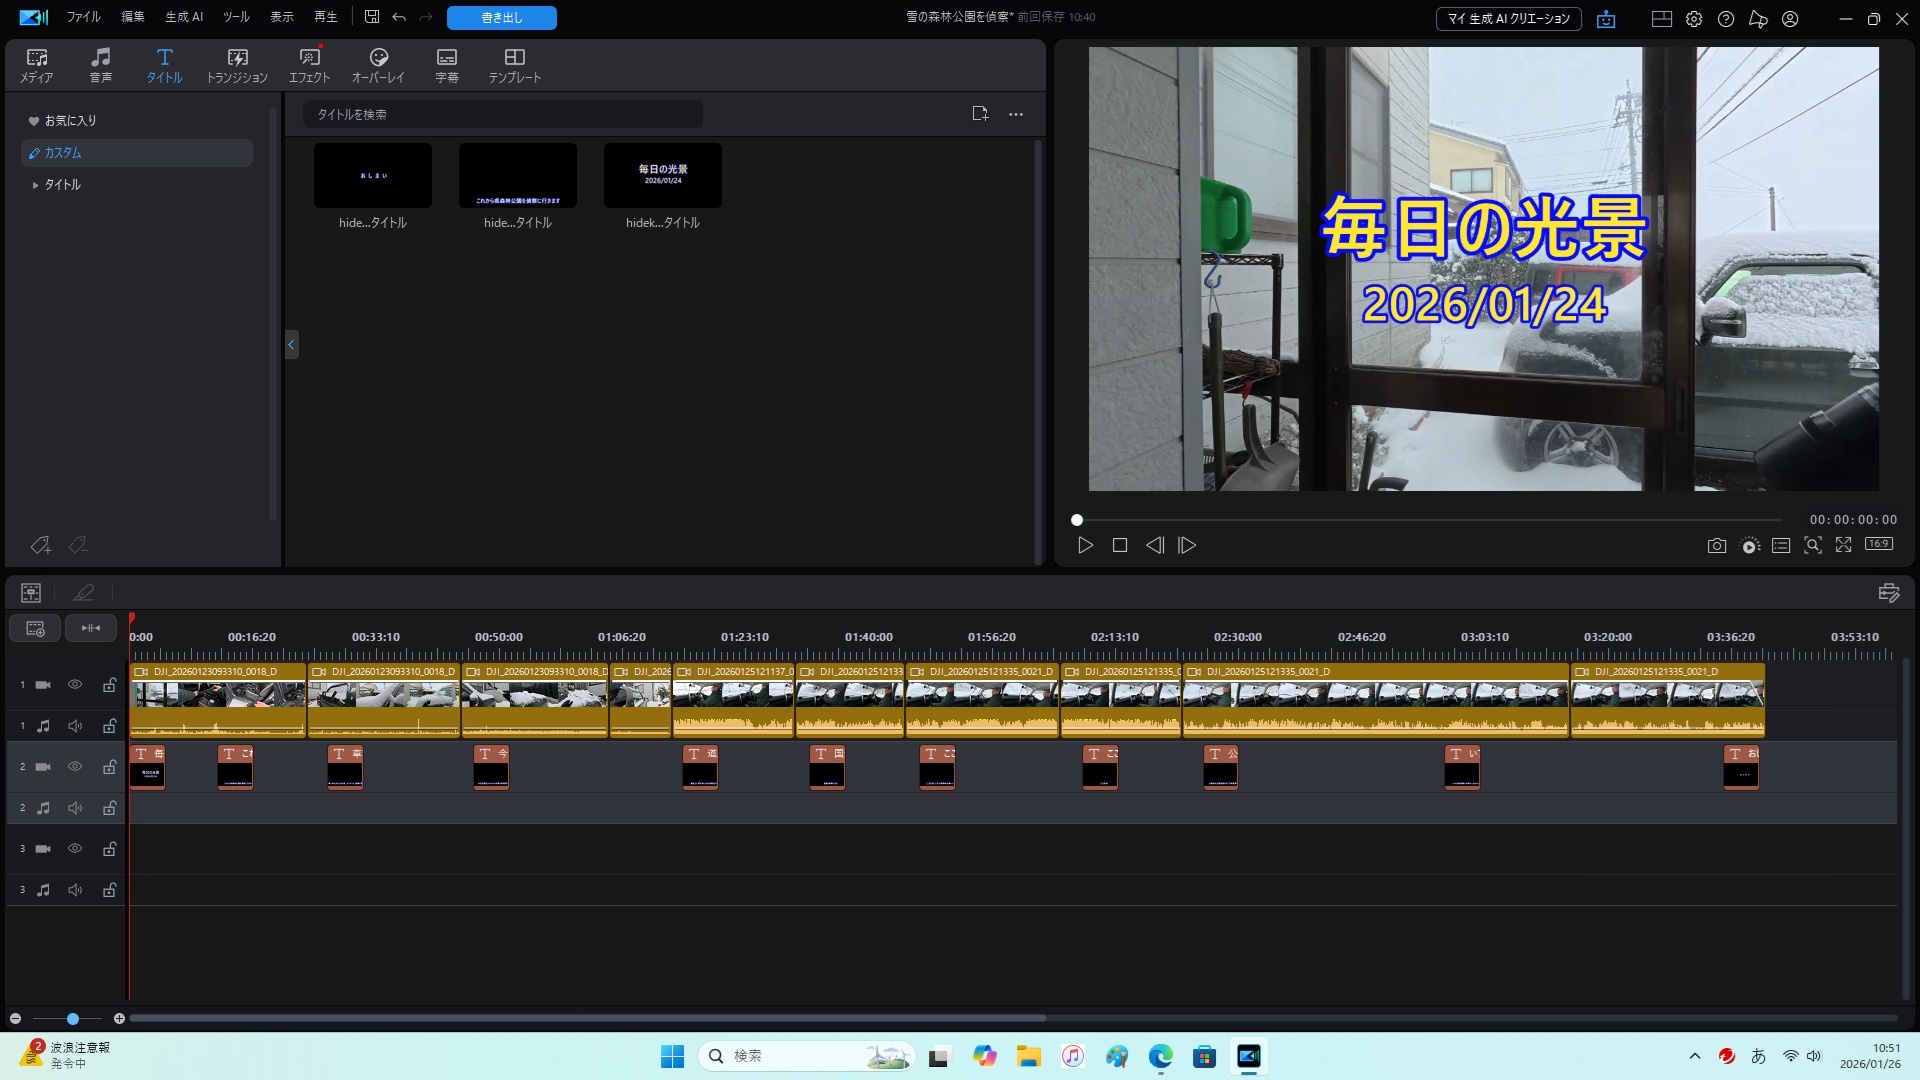Viewport: 1920px width, 1080px height.
Task: Expand the タイトル tree item
Action: coord(36,185)
